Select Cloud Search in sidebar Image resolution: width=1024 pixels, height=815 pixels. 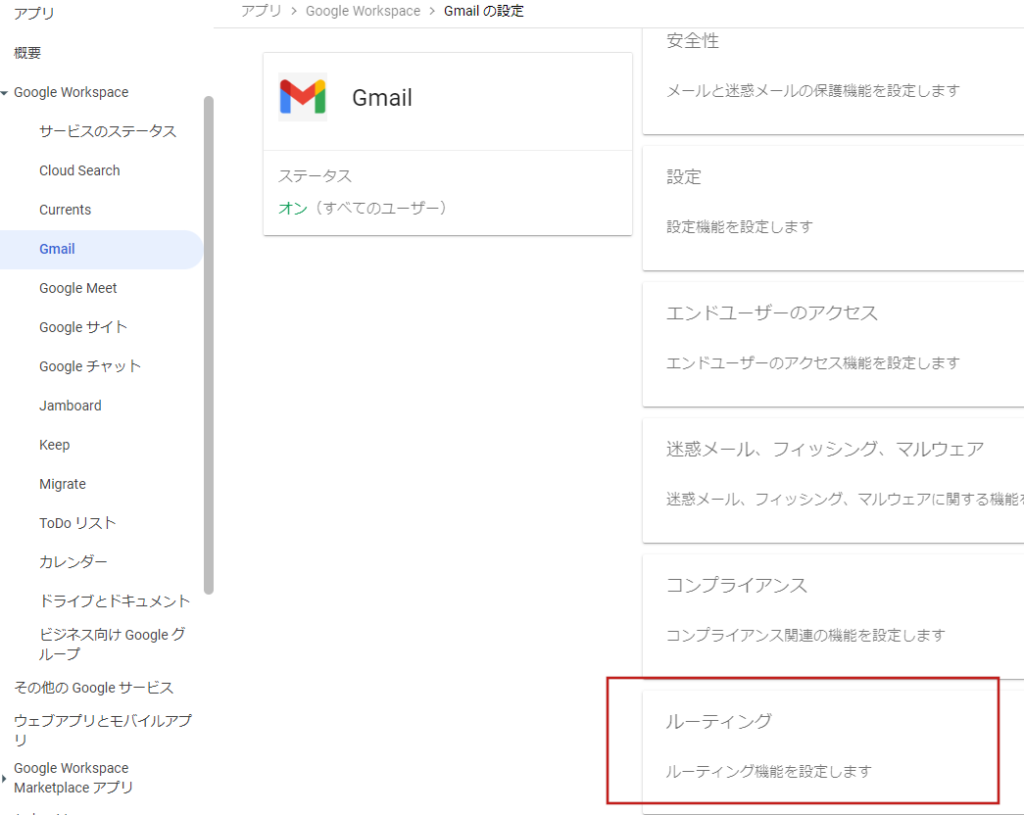[79, 170]
